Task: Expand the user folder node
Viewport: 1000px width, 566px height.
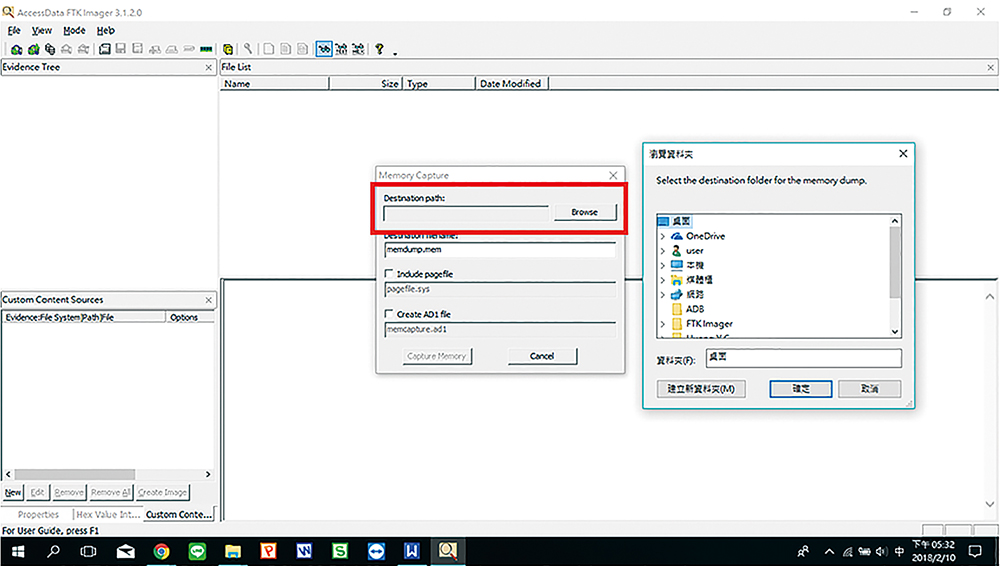Action: point(663,251)
